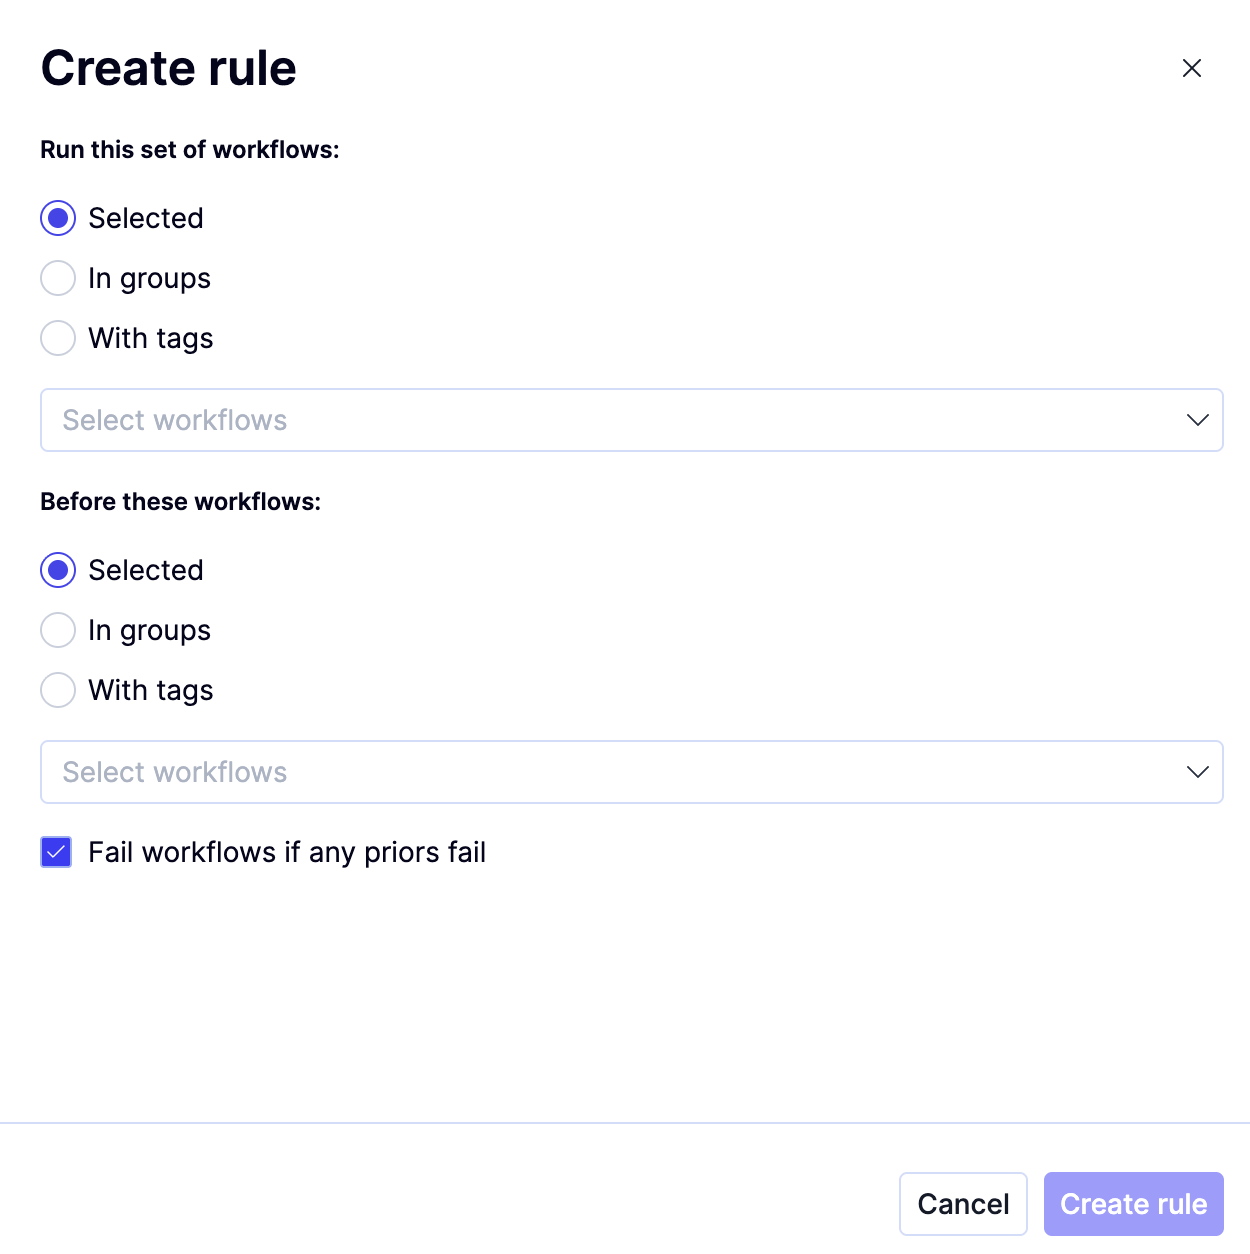Screen dimensions: 1250x1254
Task: Choose 'In groups' under Run this set of workflows
Action: [58, 278]
